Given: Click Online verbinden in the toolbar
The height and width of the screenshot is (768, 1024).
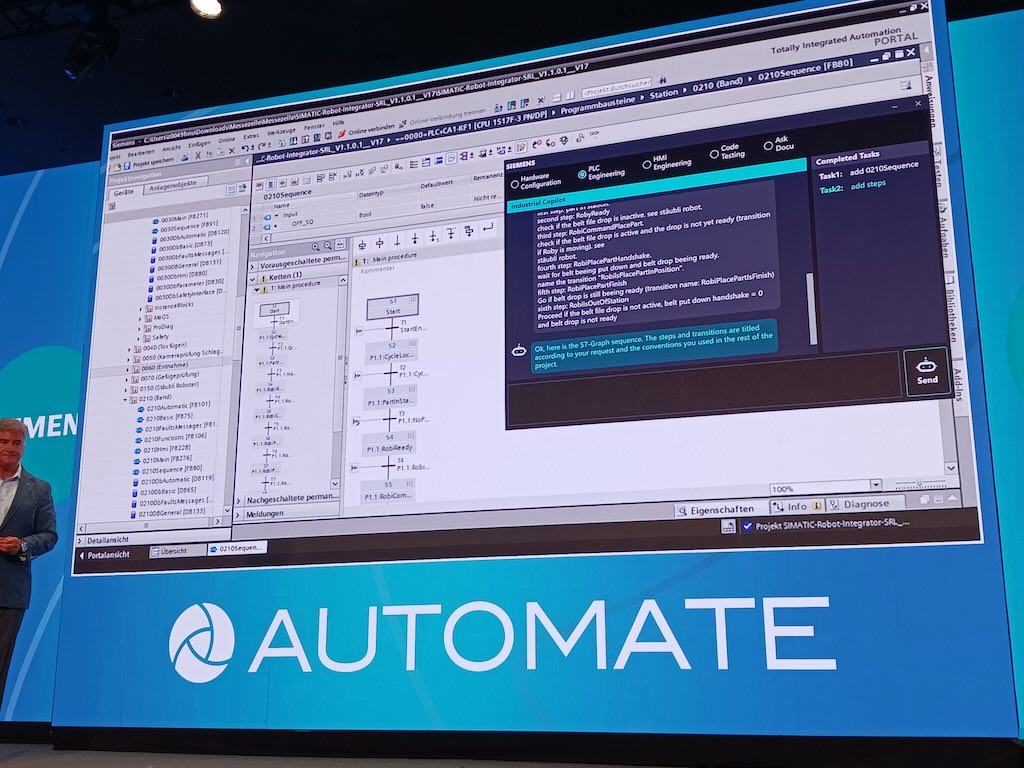Looking at the screenshot, I should point(366,130).
